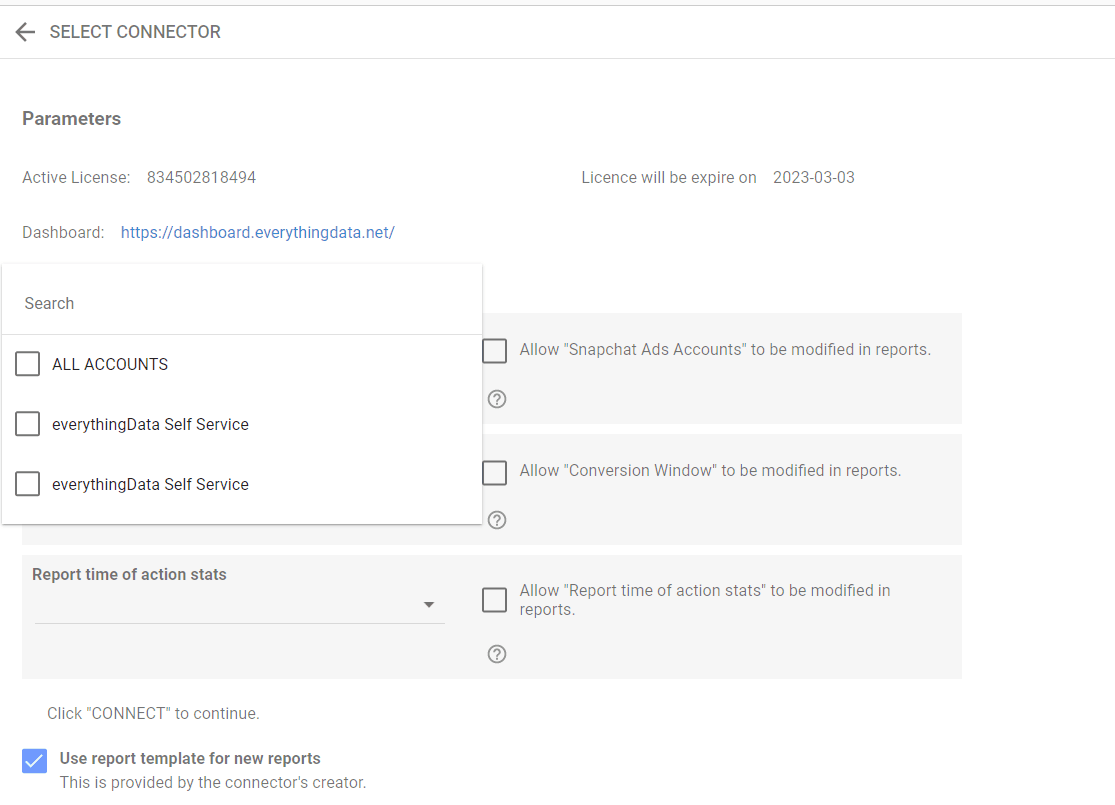The image size is (1115, 805).
Task: Uncheck Use report template for new reports
Action: pyautogui.click(x=34, y=760)
